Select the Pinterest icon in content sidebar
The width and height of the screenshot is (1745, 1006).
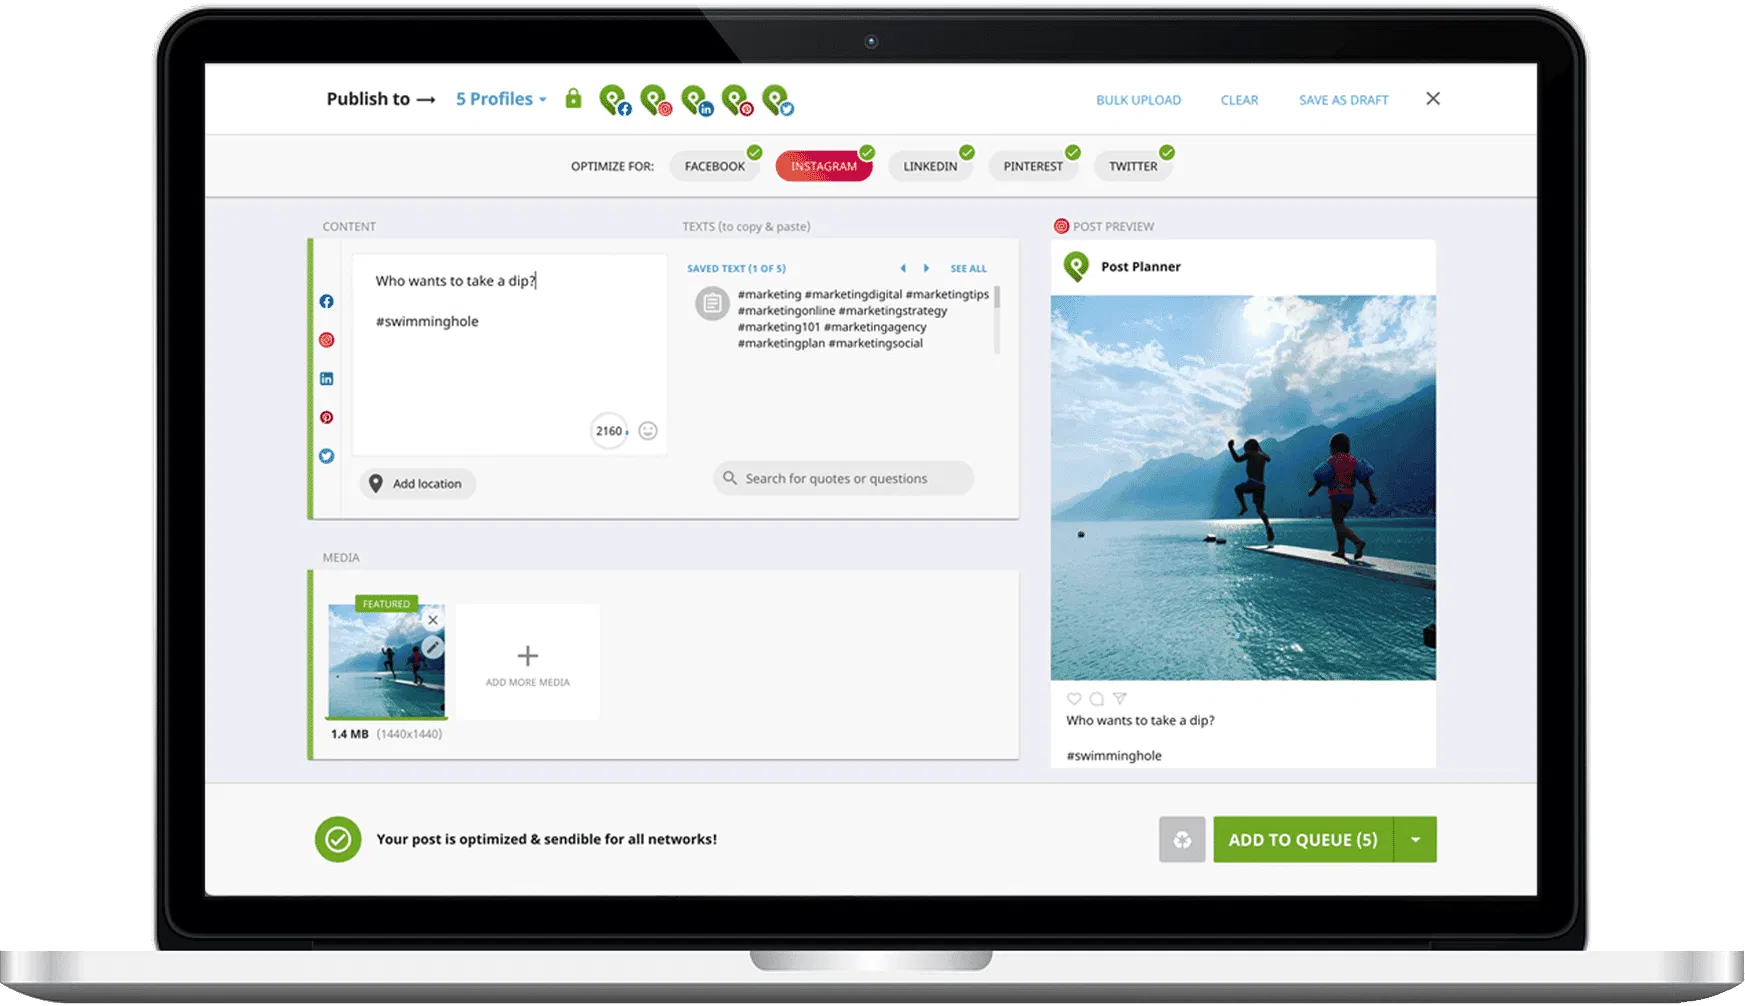click(326, 417)
